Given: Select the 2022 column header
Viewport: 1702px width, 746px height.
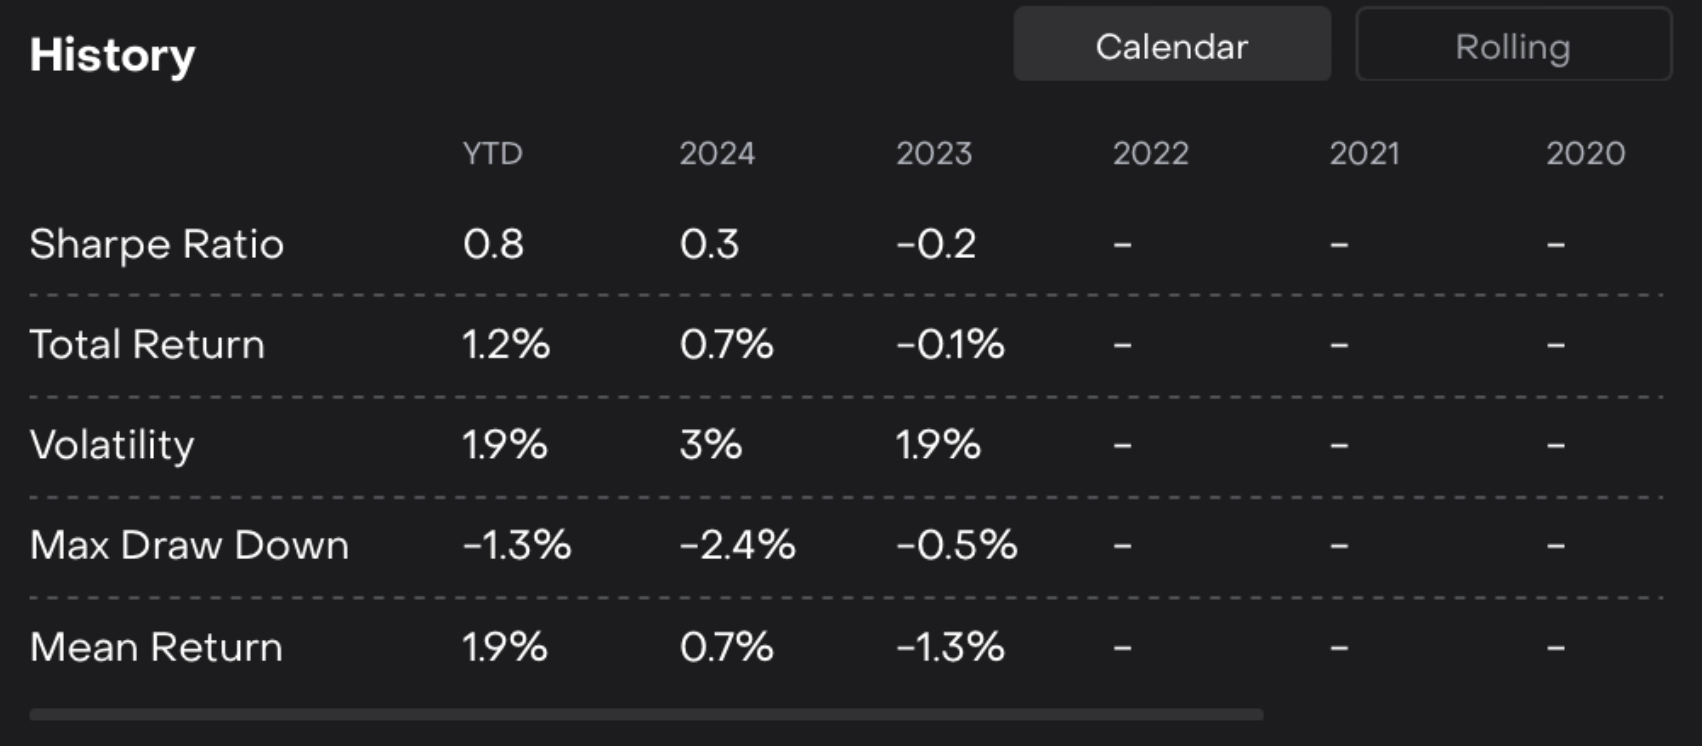Looking at the screenshot, I should tap(1150, 153).
